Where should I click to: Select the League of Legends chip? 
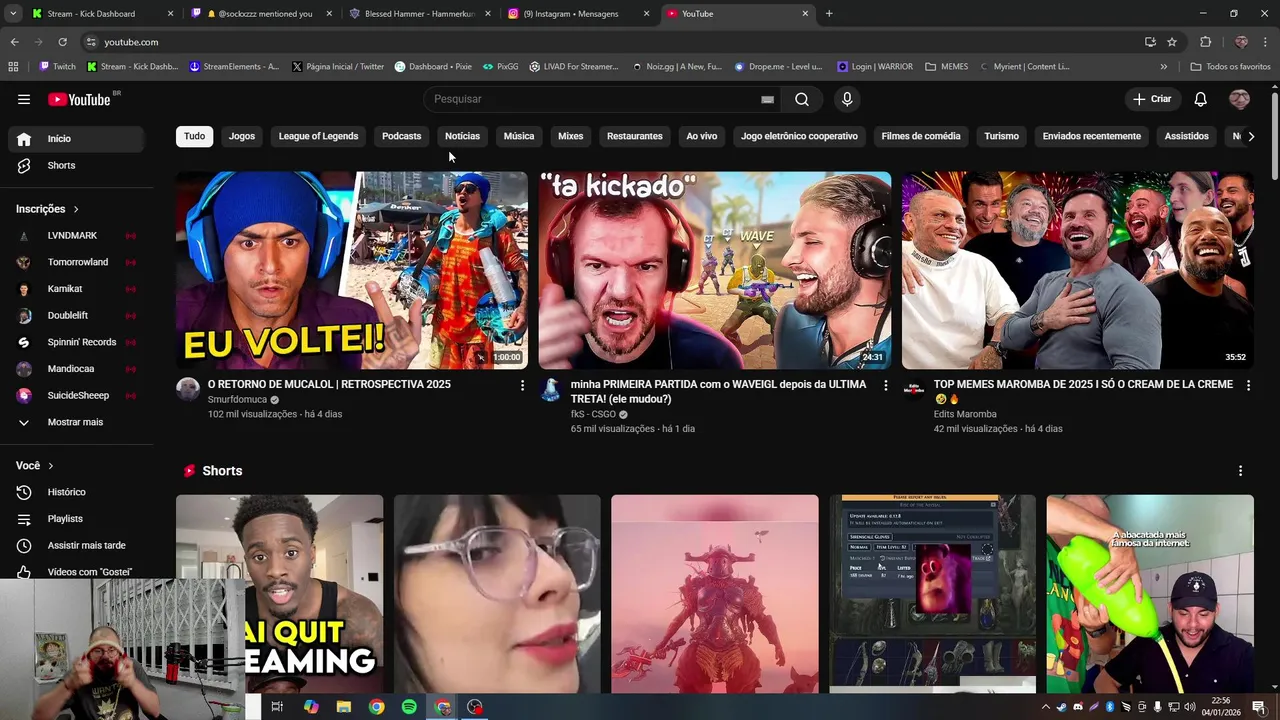point(318,136)
